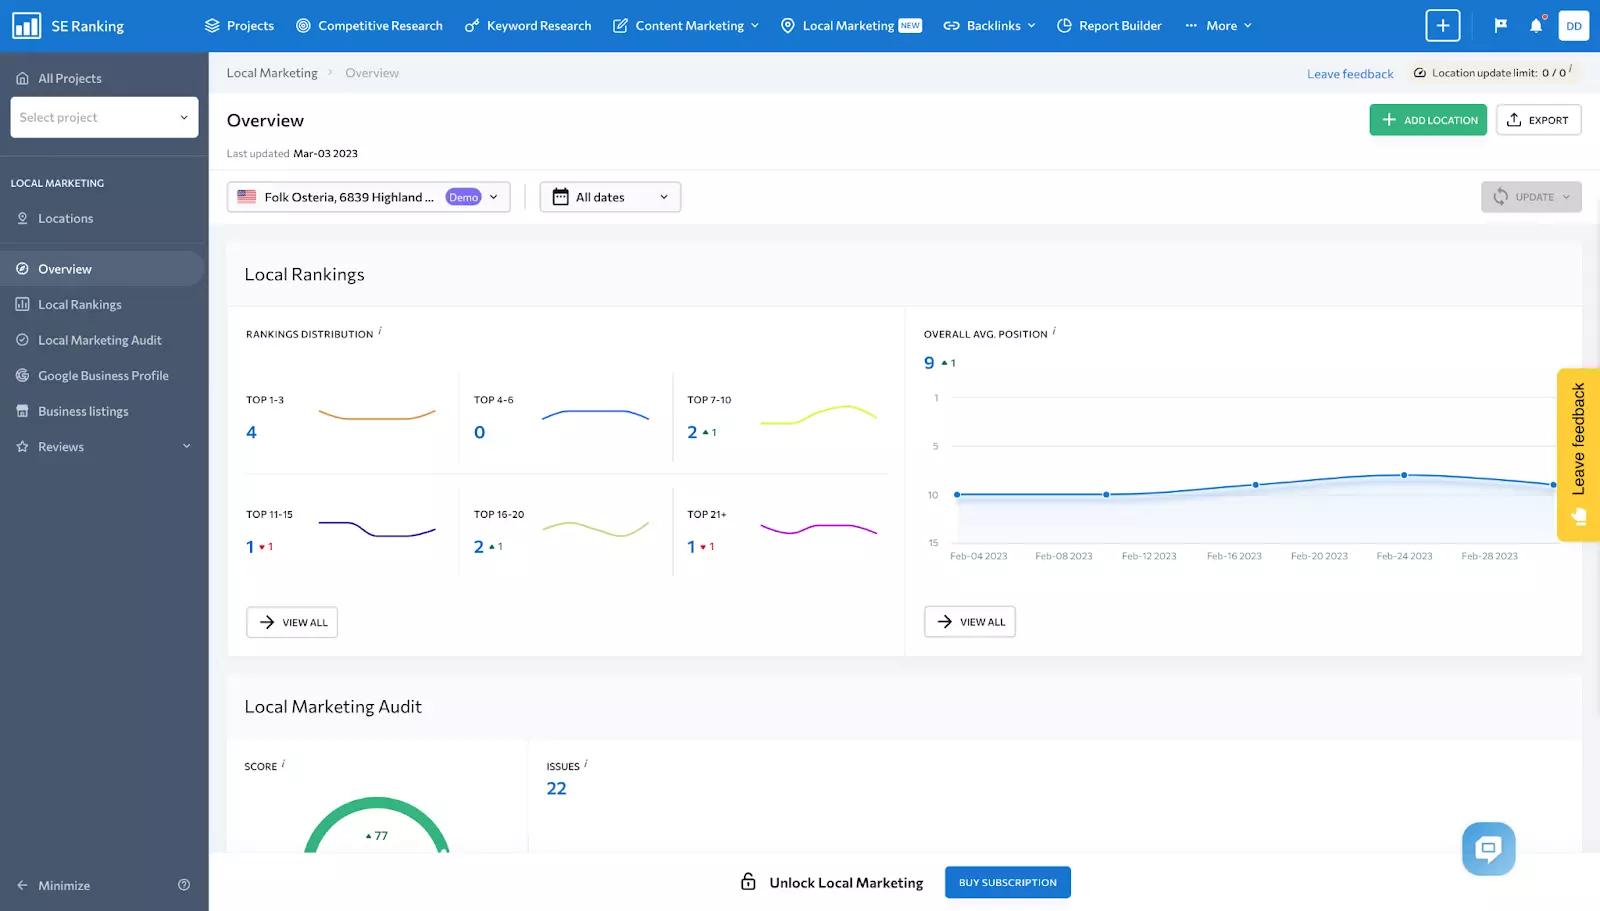Click the calendar icon in All dates selector
This screenshot has height=911, width=1600.
click(x=561, y=197)
